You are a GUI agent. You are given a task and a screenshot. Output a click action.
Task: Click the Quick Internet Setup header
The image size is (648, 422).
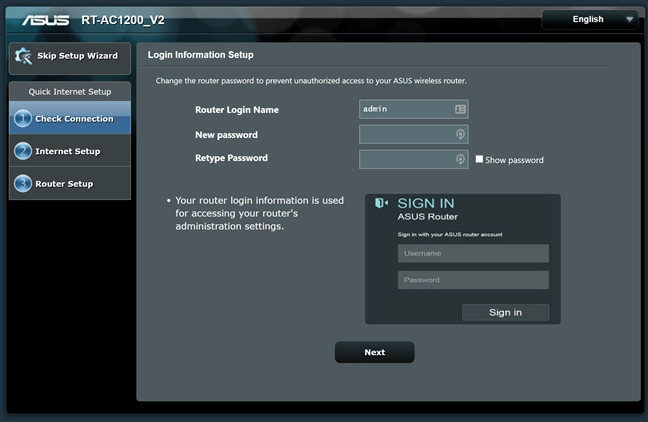tap(70, 92)
